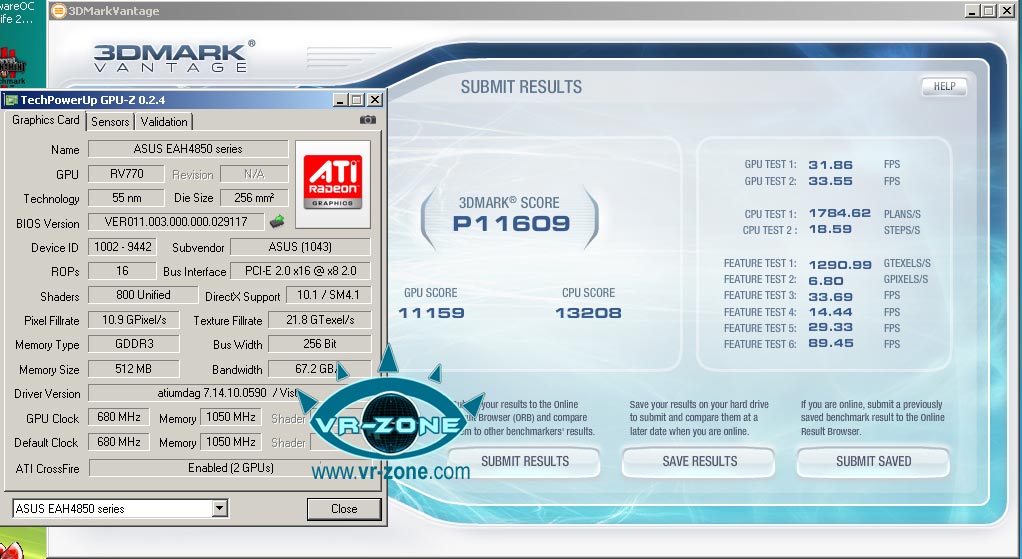Click the BIOS Version field VER011.003.000.000.029117

pyautogui.click(x=176, y=222)
